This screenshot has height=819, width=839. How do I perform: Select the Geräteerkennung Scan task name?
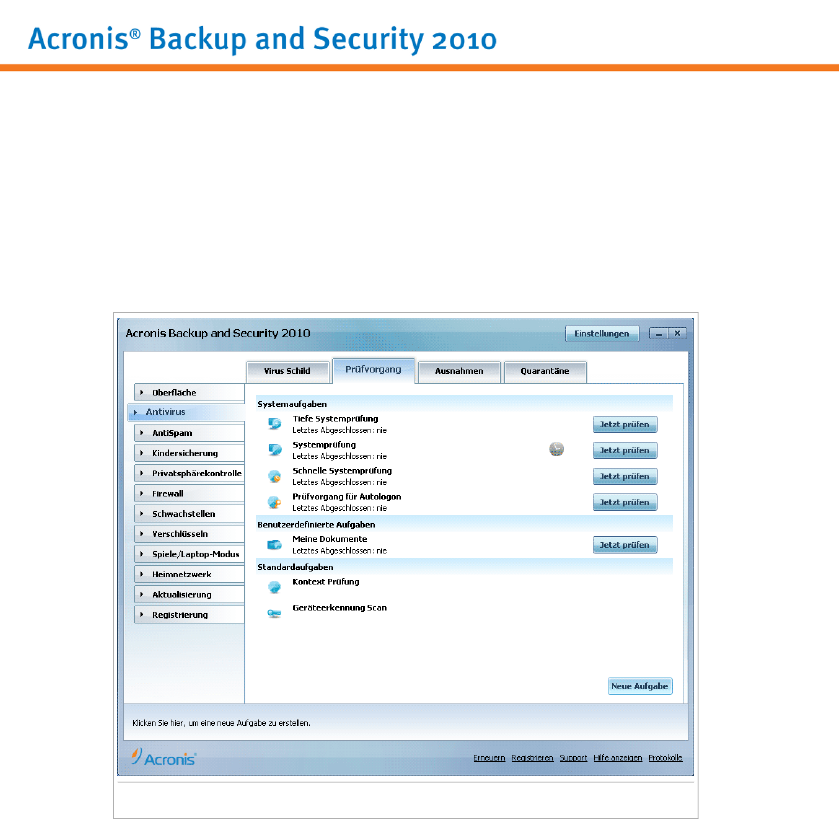339,608
